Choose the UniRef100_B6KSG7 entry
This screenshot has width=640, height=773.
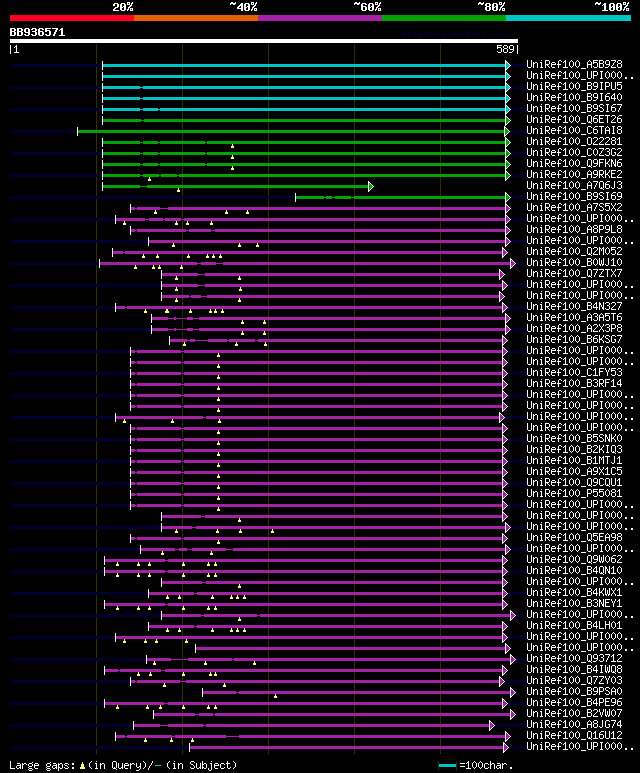pyautogui.click(x=574, y=339)
